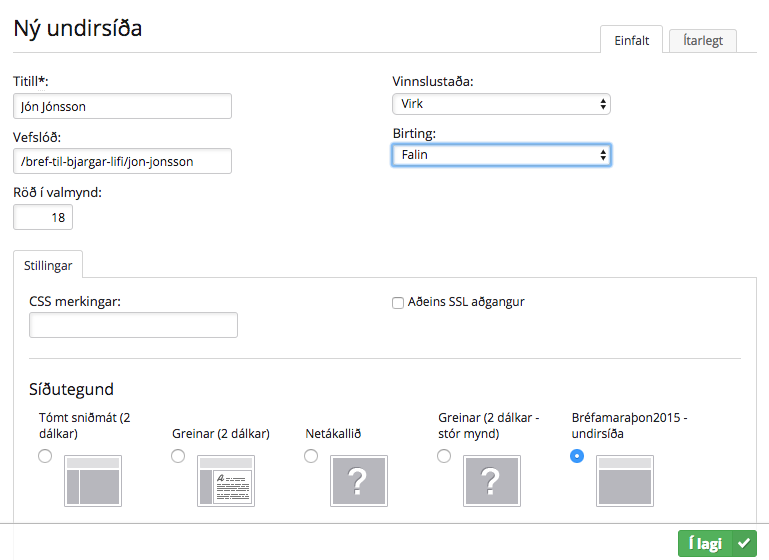This screenshot has height=560, width=769.
Task: Select the Tómt sniðmát radio button
Action: [x=45, y=456]
